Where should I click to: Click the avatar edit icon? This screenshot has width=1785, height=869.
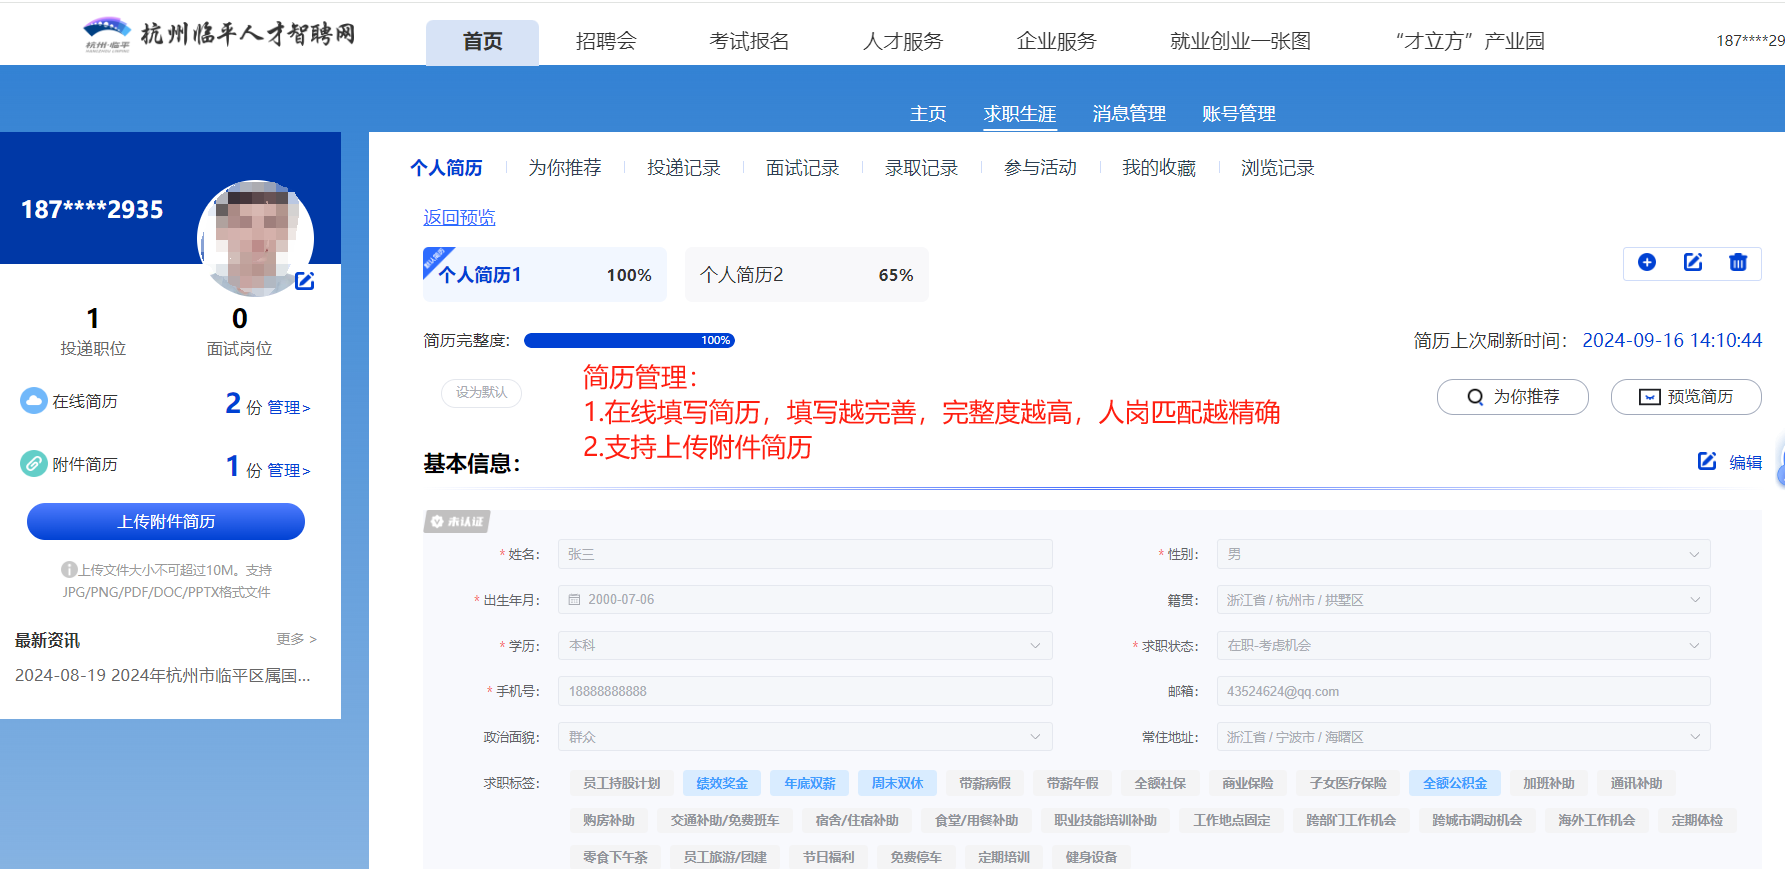click(305, 281)
